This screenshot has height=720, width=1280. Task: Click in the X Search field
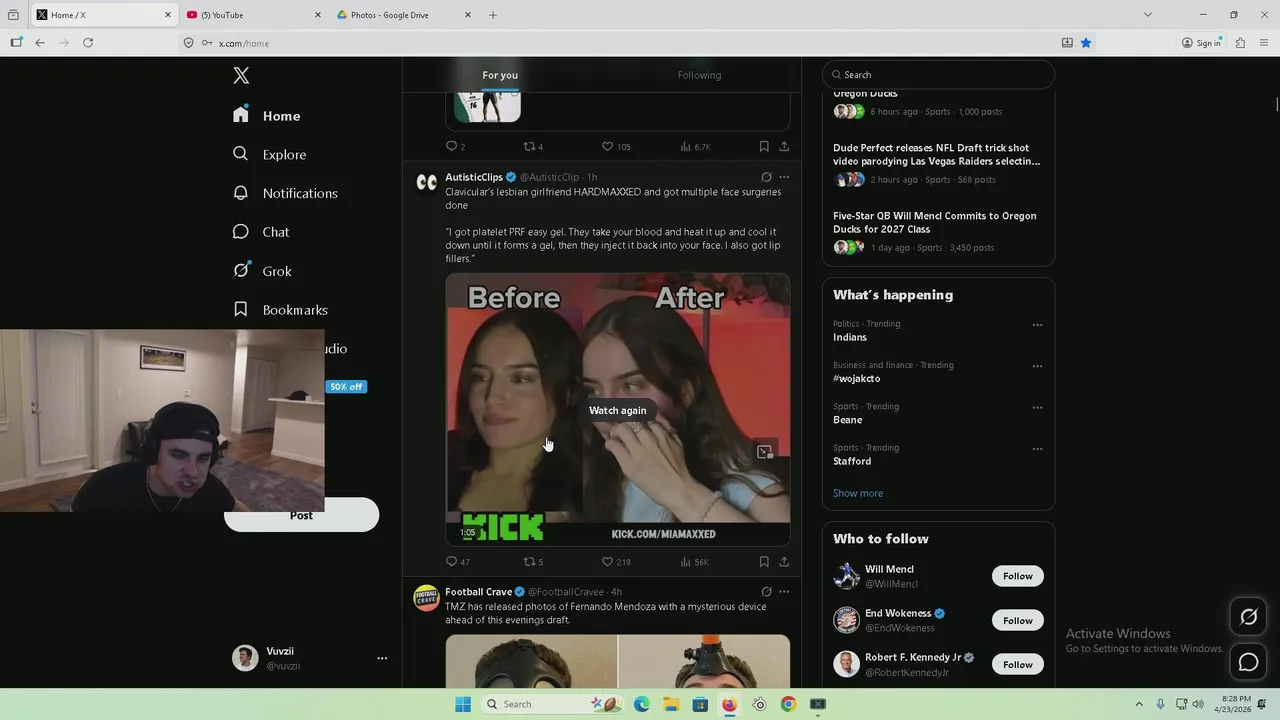(x=938, y=75)
